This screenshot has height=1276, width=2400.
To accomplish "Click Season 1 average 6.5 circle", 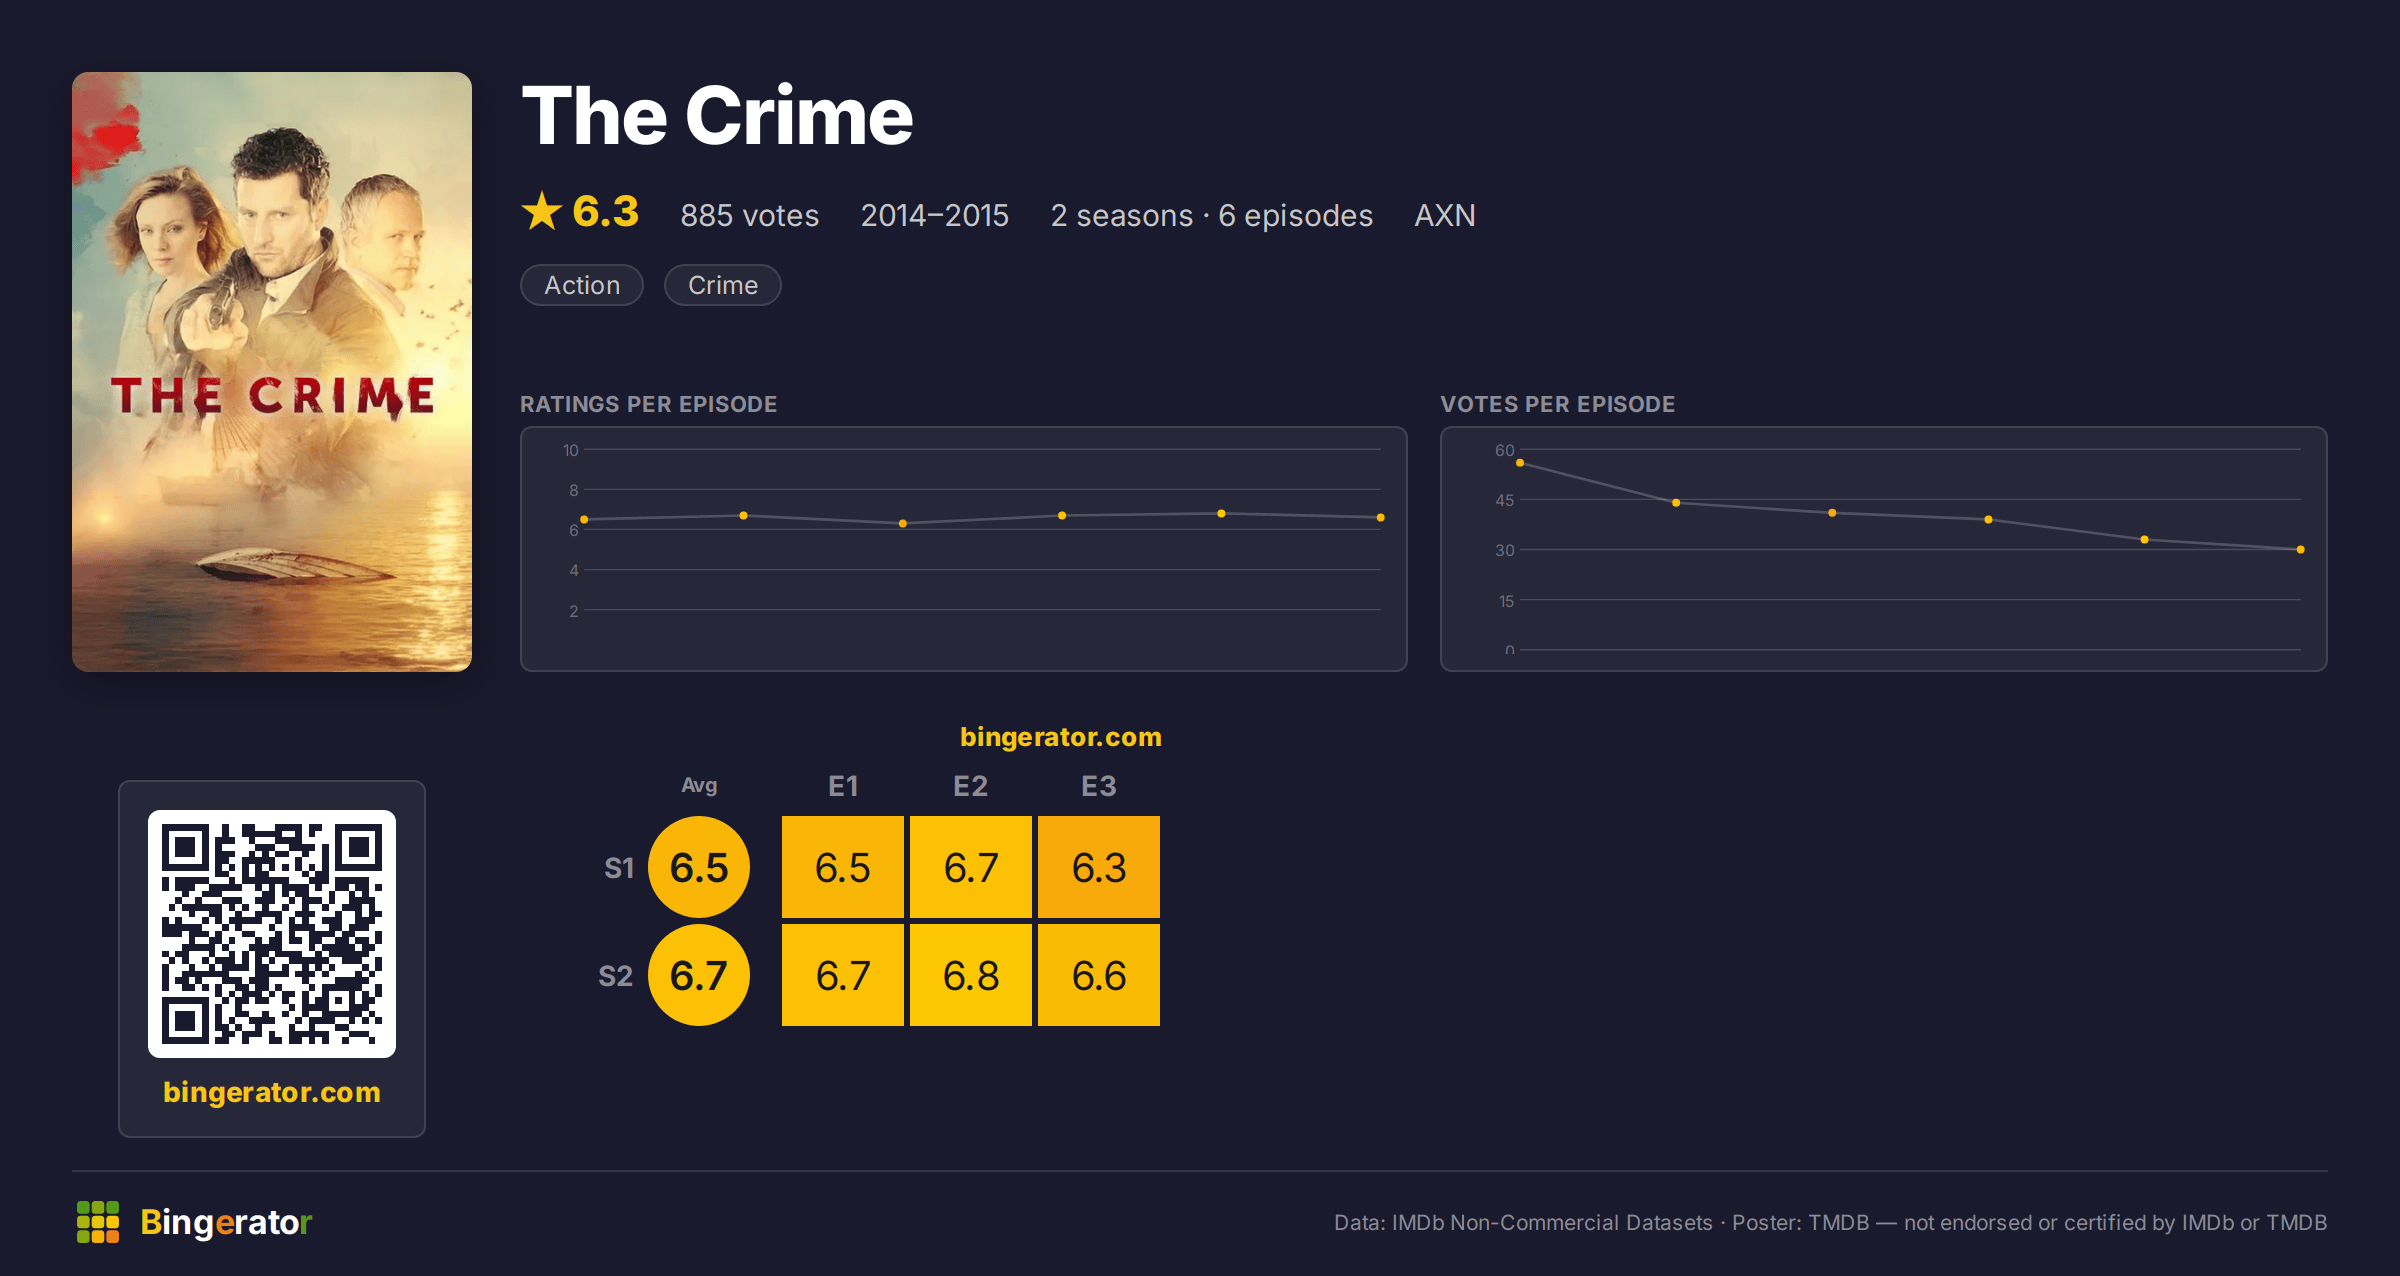I will [699, 867].
